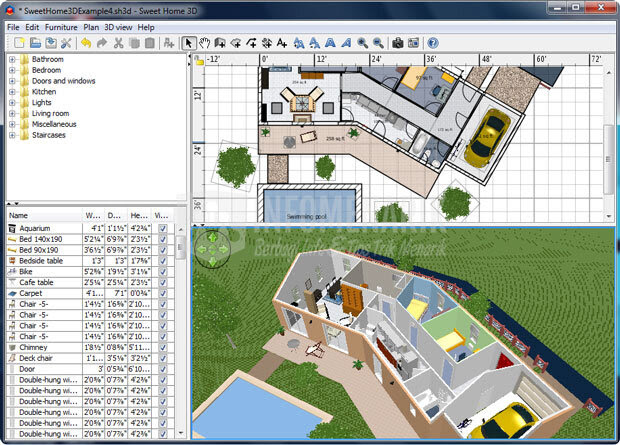Open the File menu
This screenshot has width=620, height=445.
(13, 27)
